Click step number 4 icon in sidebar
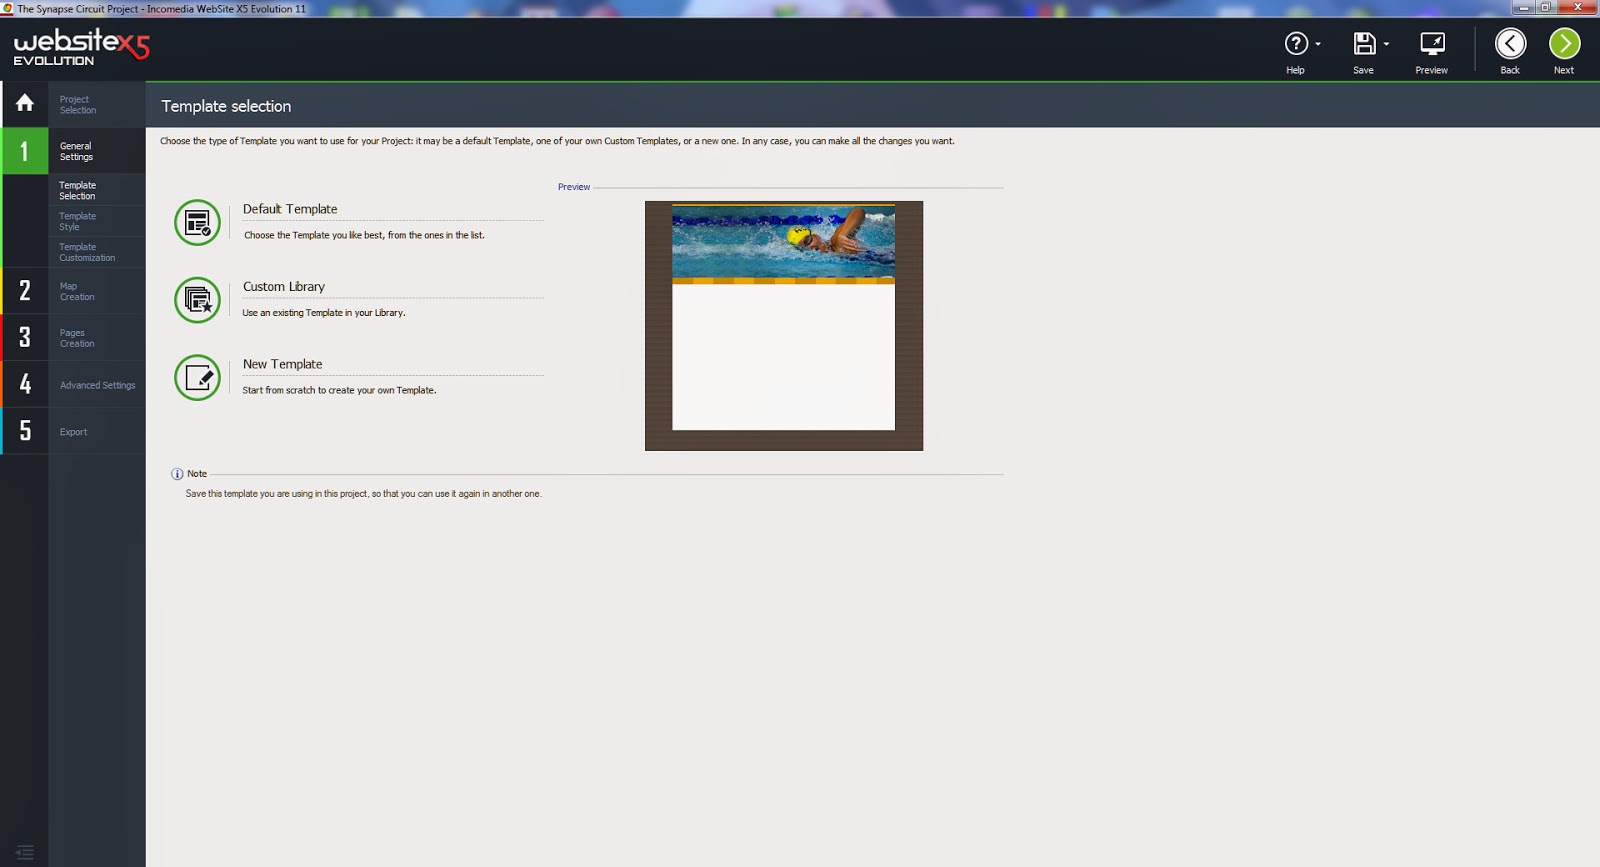Viewport: 1600px width, 867px height. click(25, 385)
